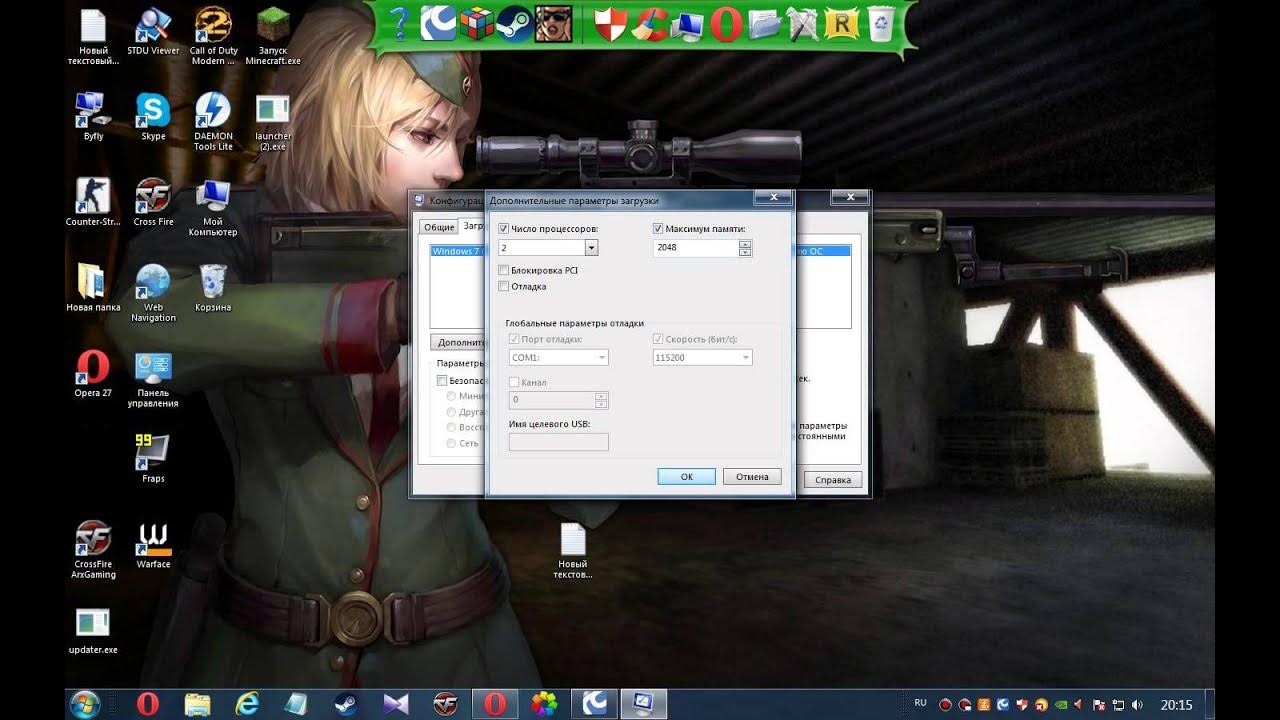Open Cross Fire desktop shortcut

(x=153, y=203)
